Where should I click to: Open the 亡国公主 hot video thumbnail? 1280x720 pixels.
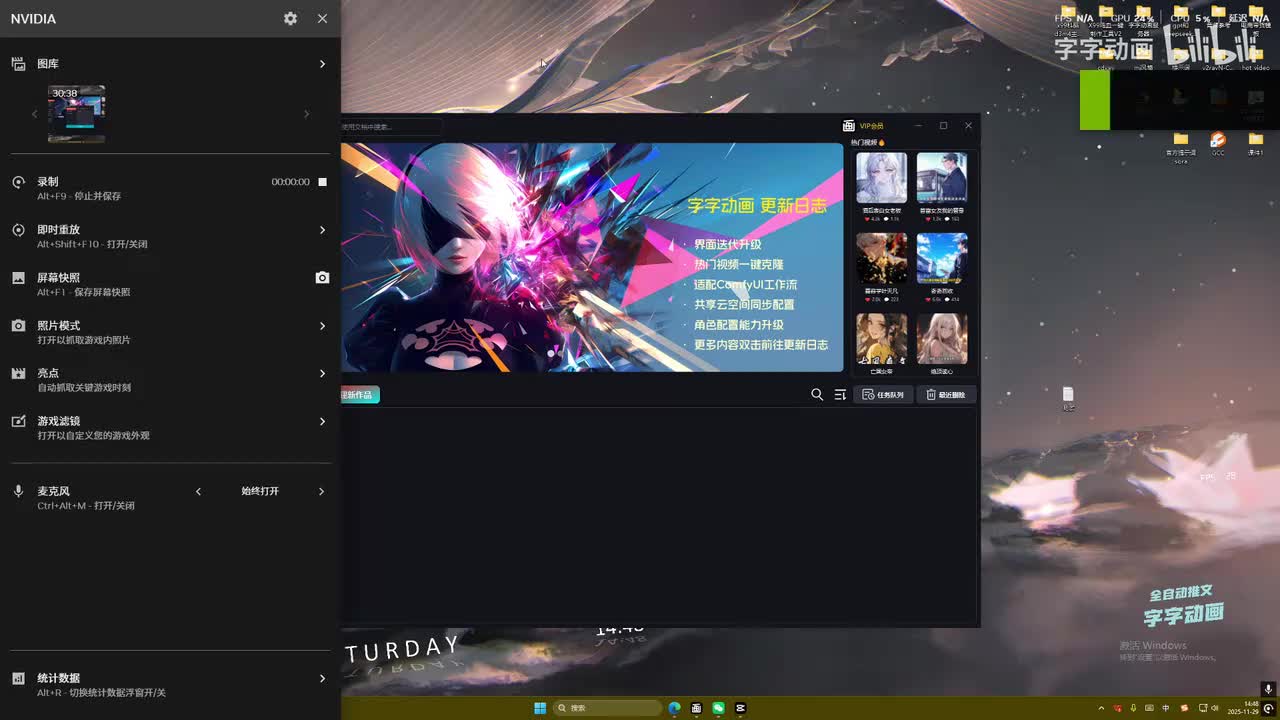click(x=882, y=339)
